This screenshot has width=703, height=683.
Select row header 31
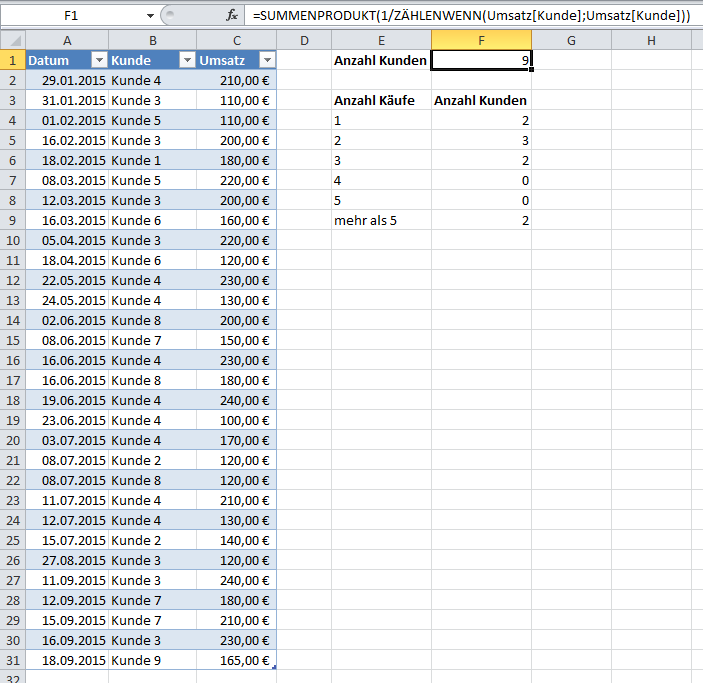(x=13, y=660)
